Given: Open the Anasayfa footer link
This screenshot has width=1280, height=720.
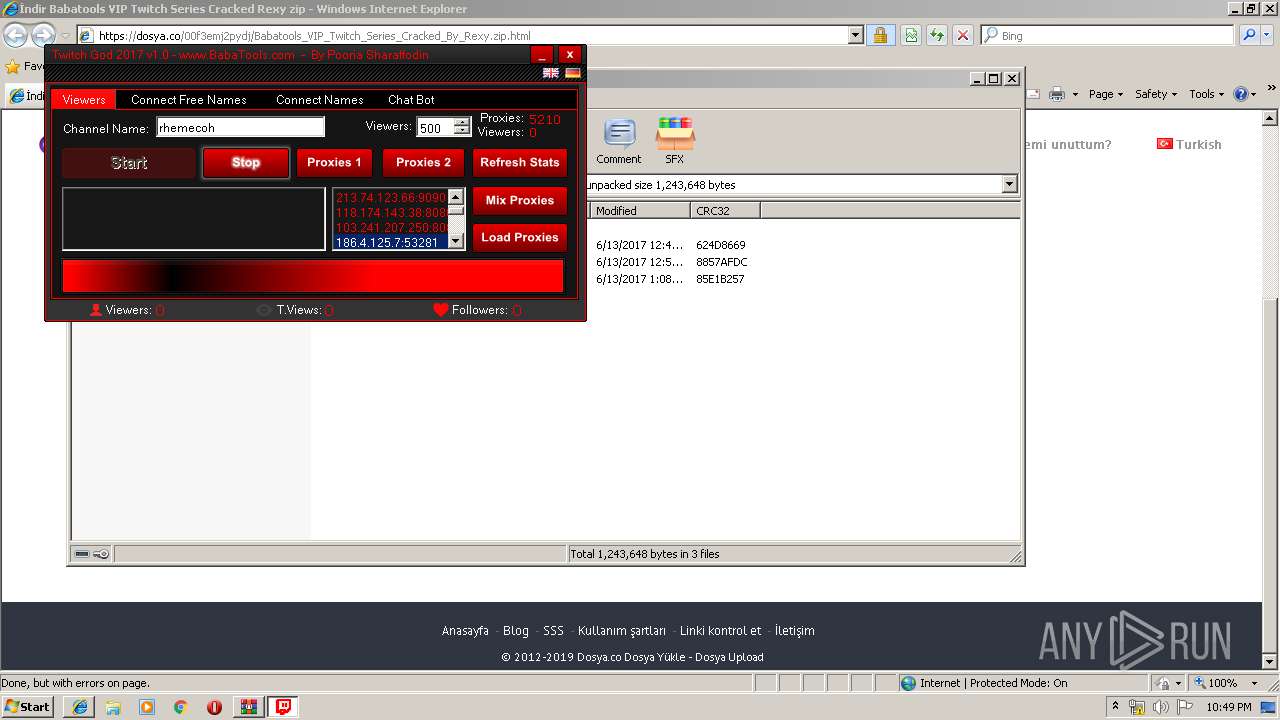Looking at the screenshot, I should tap(465, 630).
